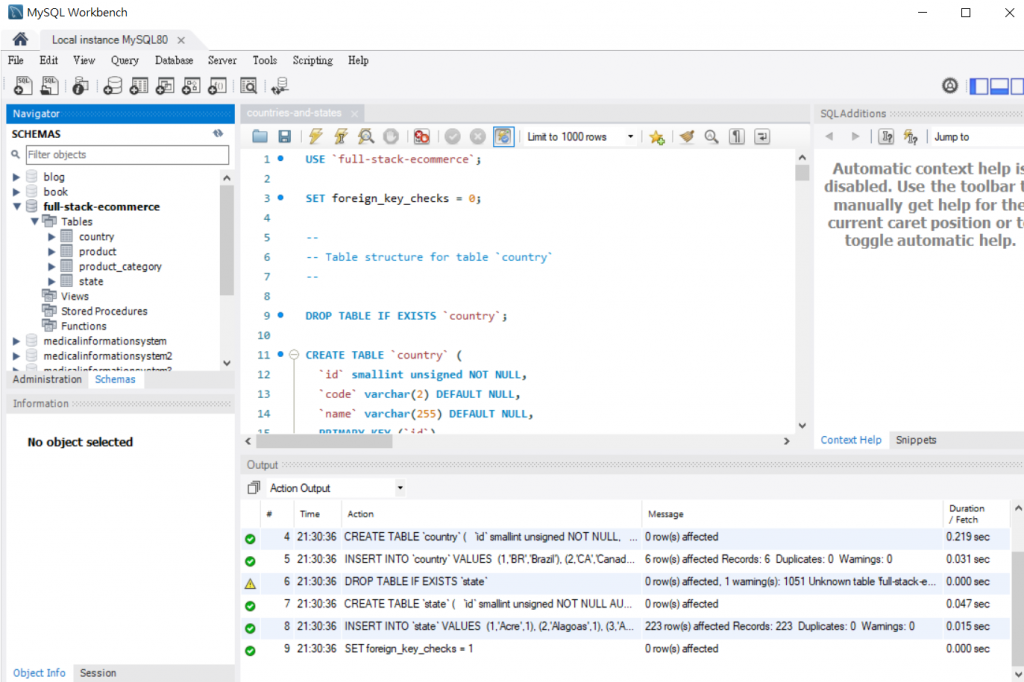The height and width of the screenshot is (682, 1024).
Task: Refresh the schemas list
Action: (x=218, y=133)
